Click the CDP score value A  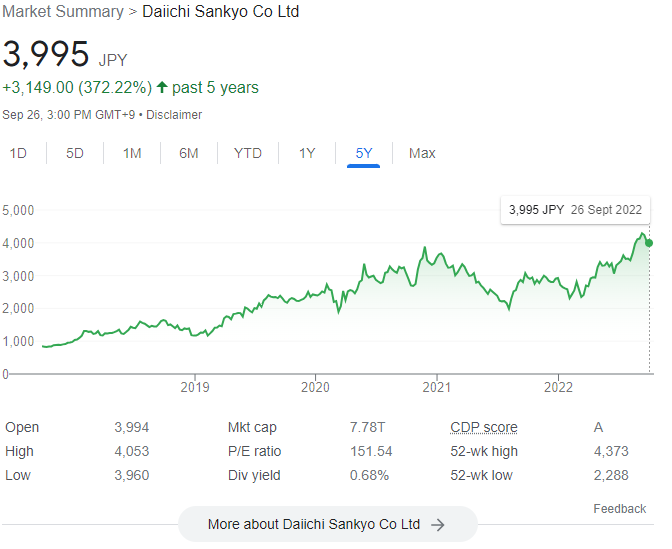click(598, 427)
